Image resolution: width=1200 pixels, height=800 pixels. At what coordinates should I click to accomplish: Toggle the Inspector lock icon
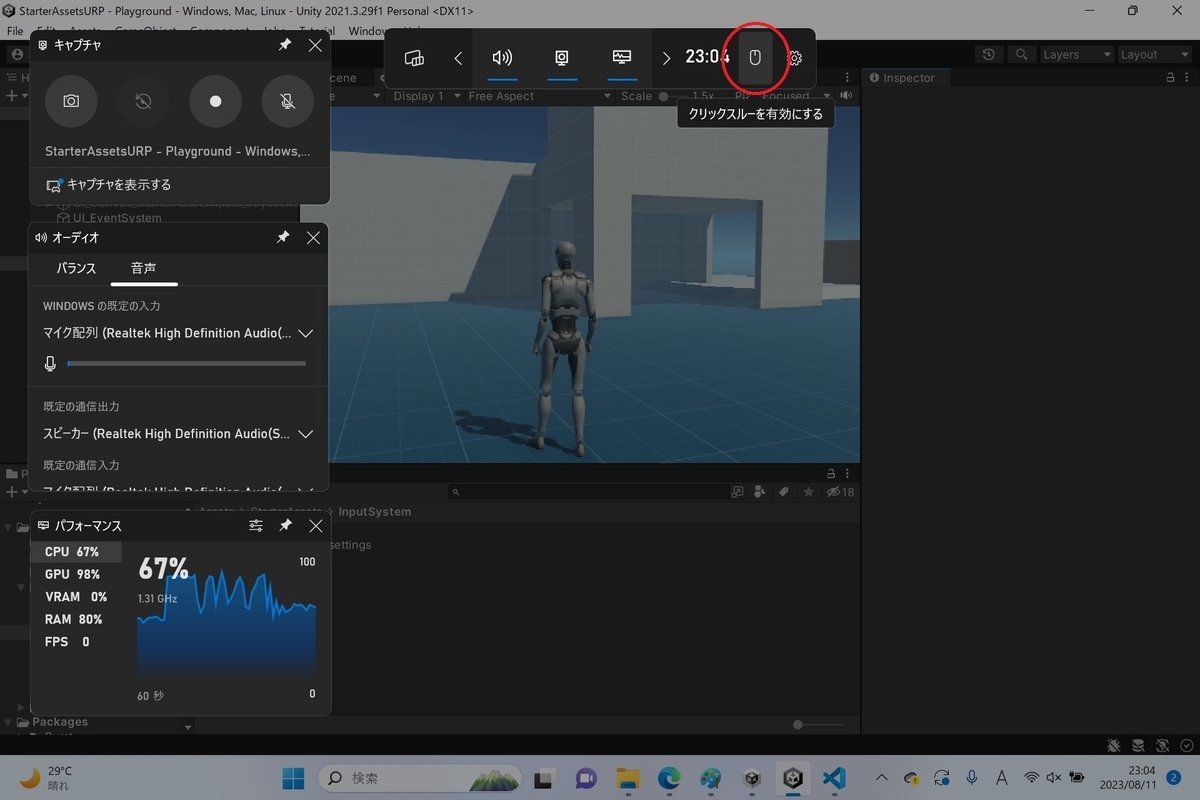1170,78
